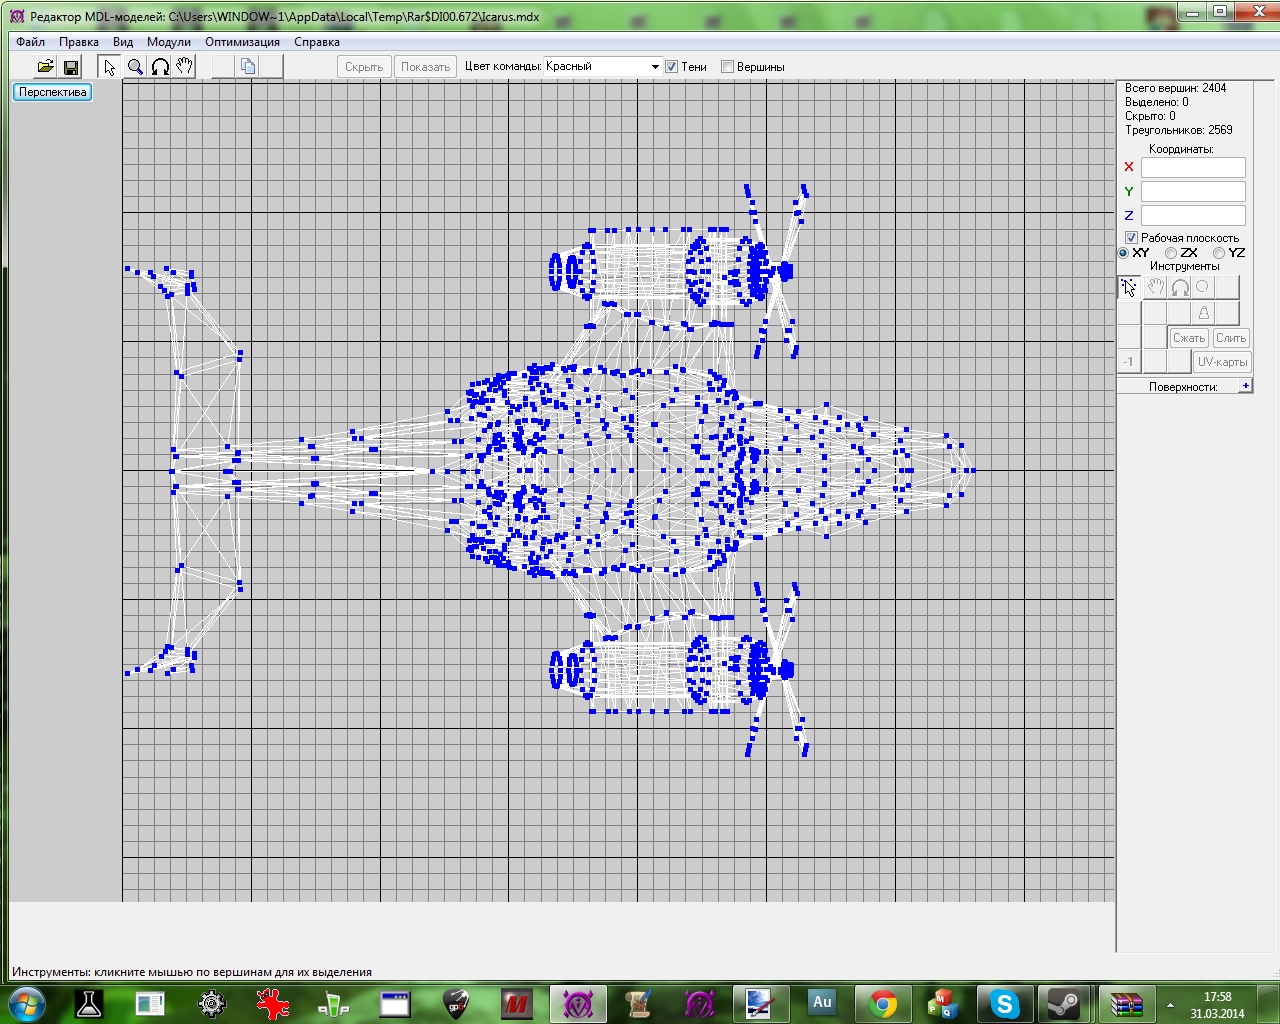Screen dimensions: 1280x1024
Task: Open the Цвет команды dropdown
Action: (603, 67)
